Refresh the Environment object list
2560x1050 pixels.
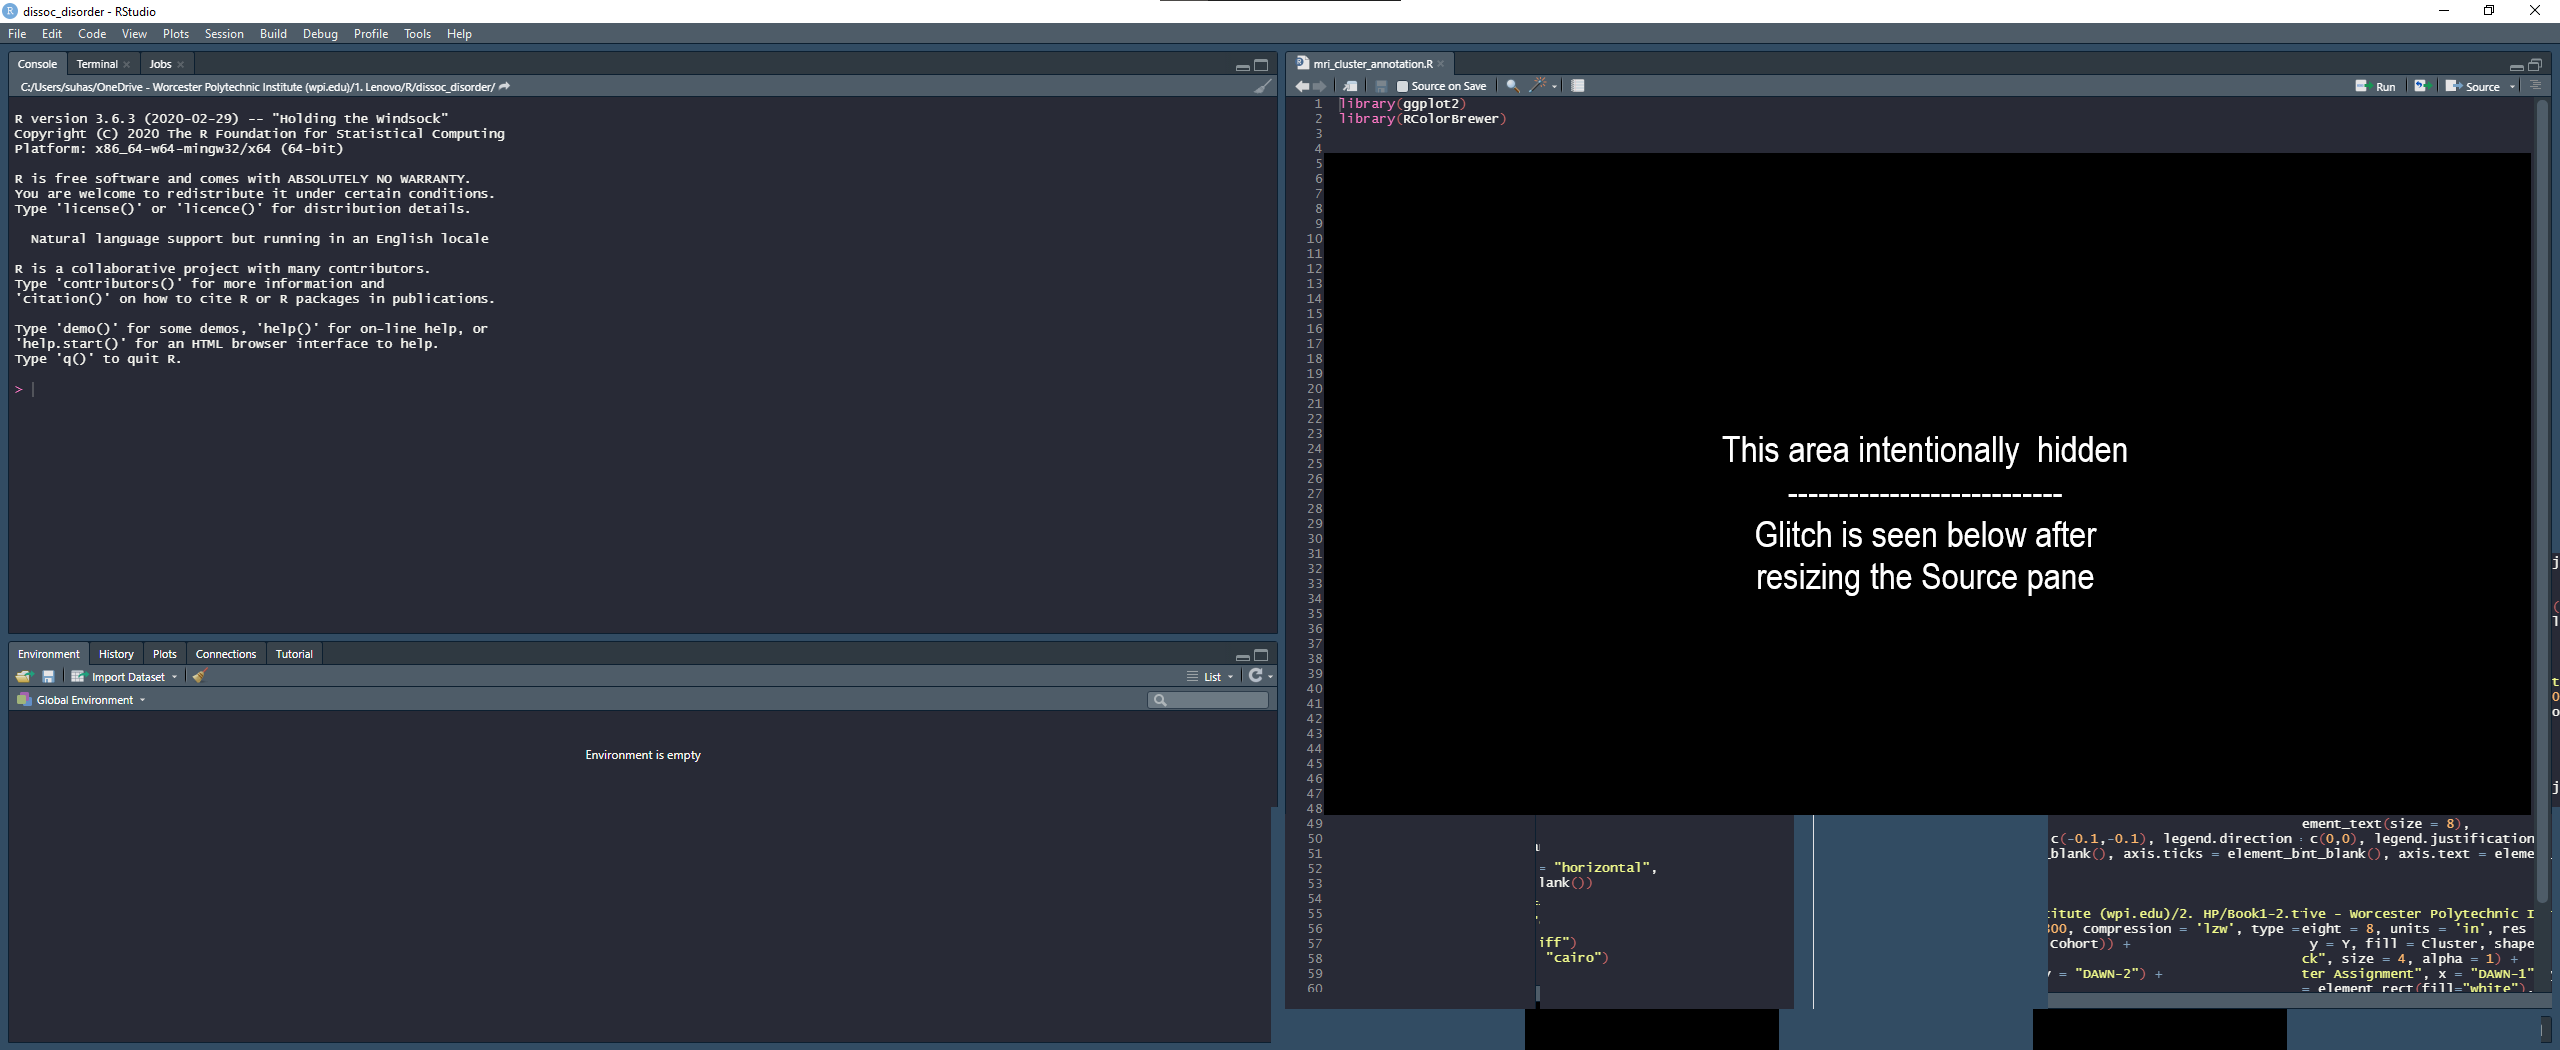1257,676
